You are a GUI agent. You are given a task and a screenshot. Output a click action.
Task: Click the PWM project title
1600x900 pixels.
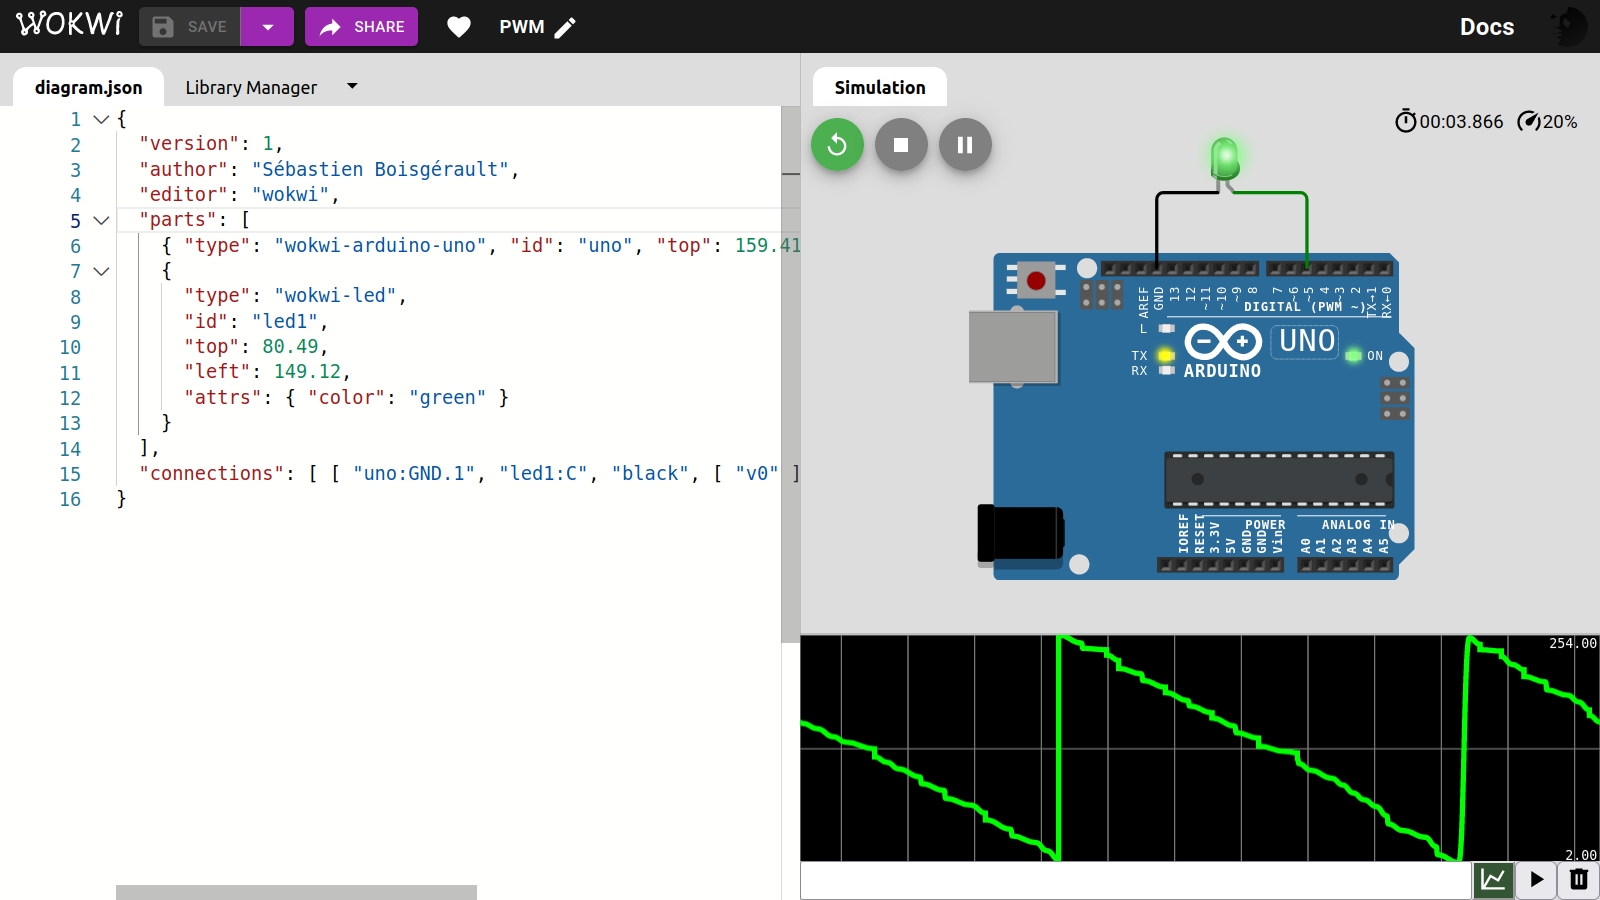pos(522,27)
